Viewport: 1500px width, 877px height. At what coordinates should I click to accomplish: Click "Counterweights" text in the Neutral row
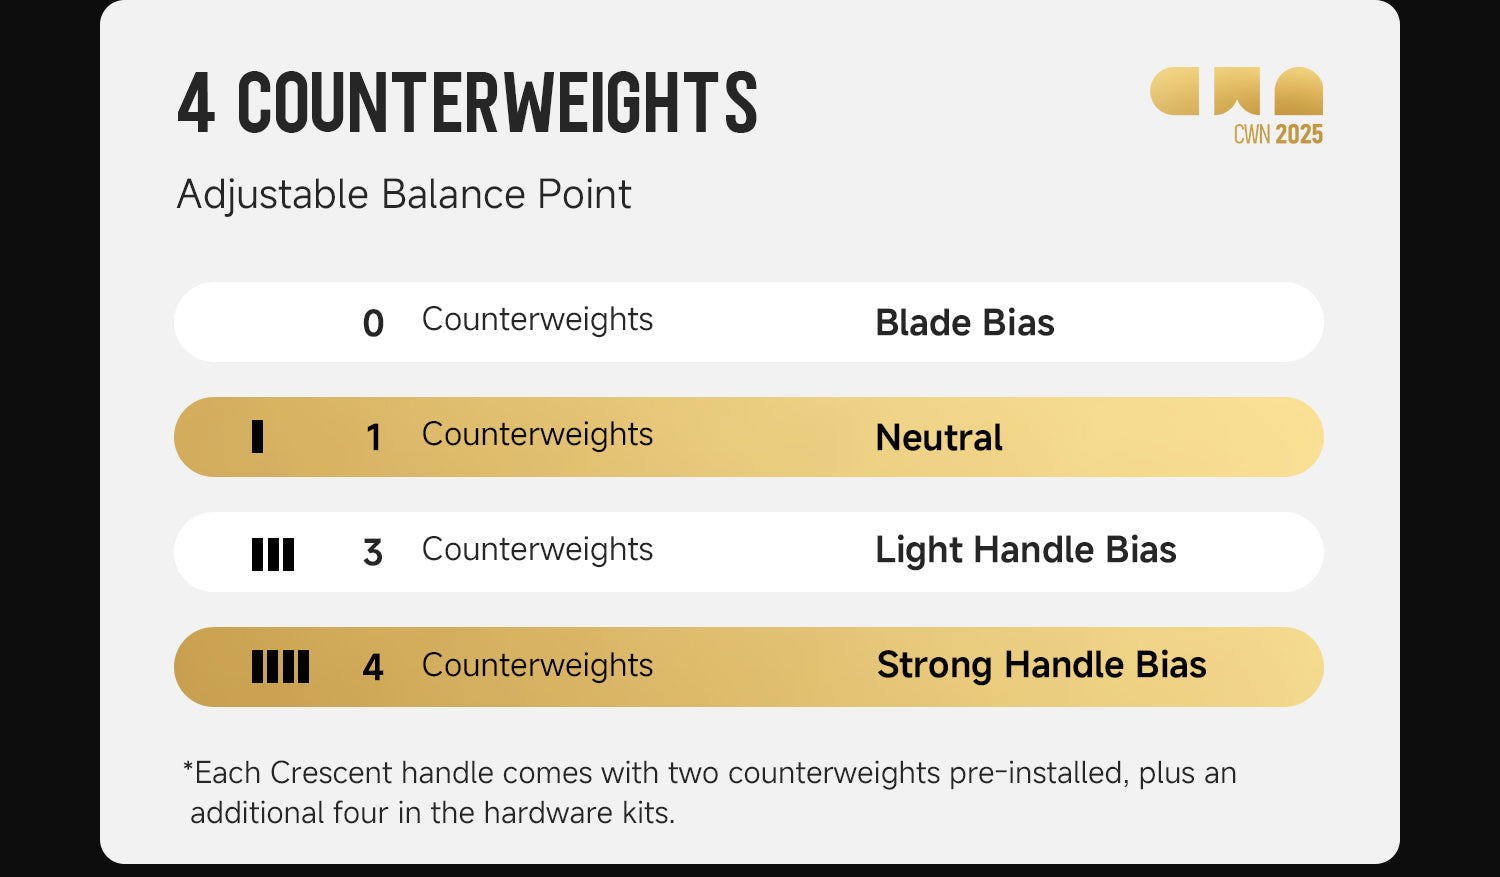tap(537, 435)
